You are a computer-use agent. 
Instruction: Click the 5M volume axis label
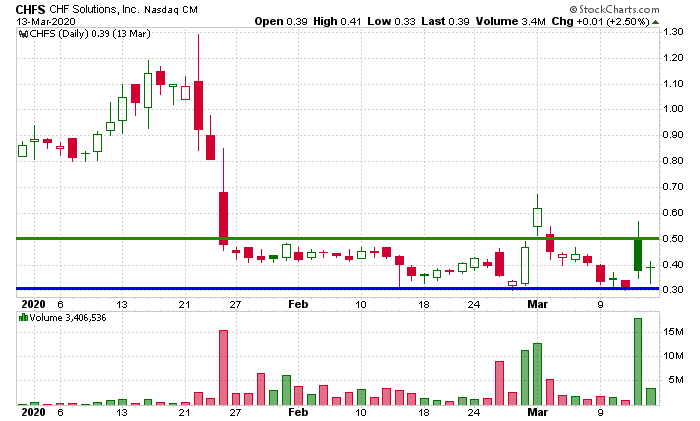click(x=676, y=380)
